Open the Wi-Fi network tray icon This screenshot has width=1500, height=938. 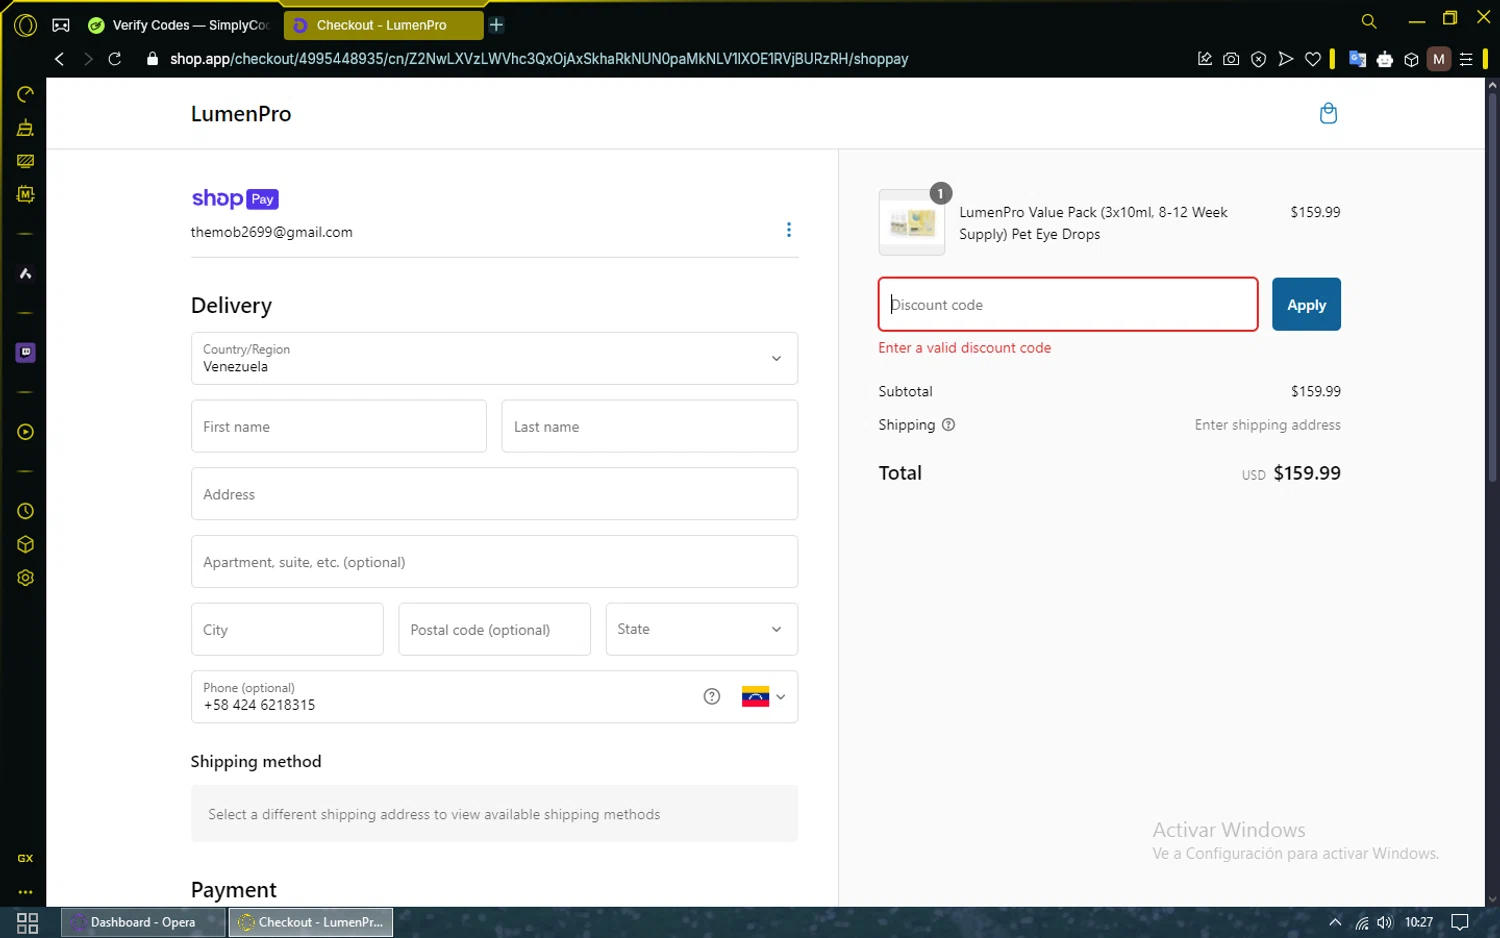coord(1362,922)
